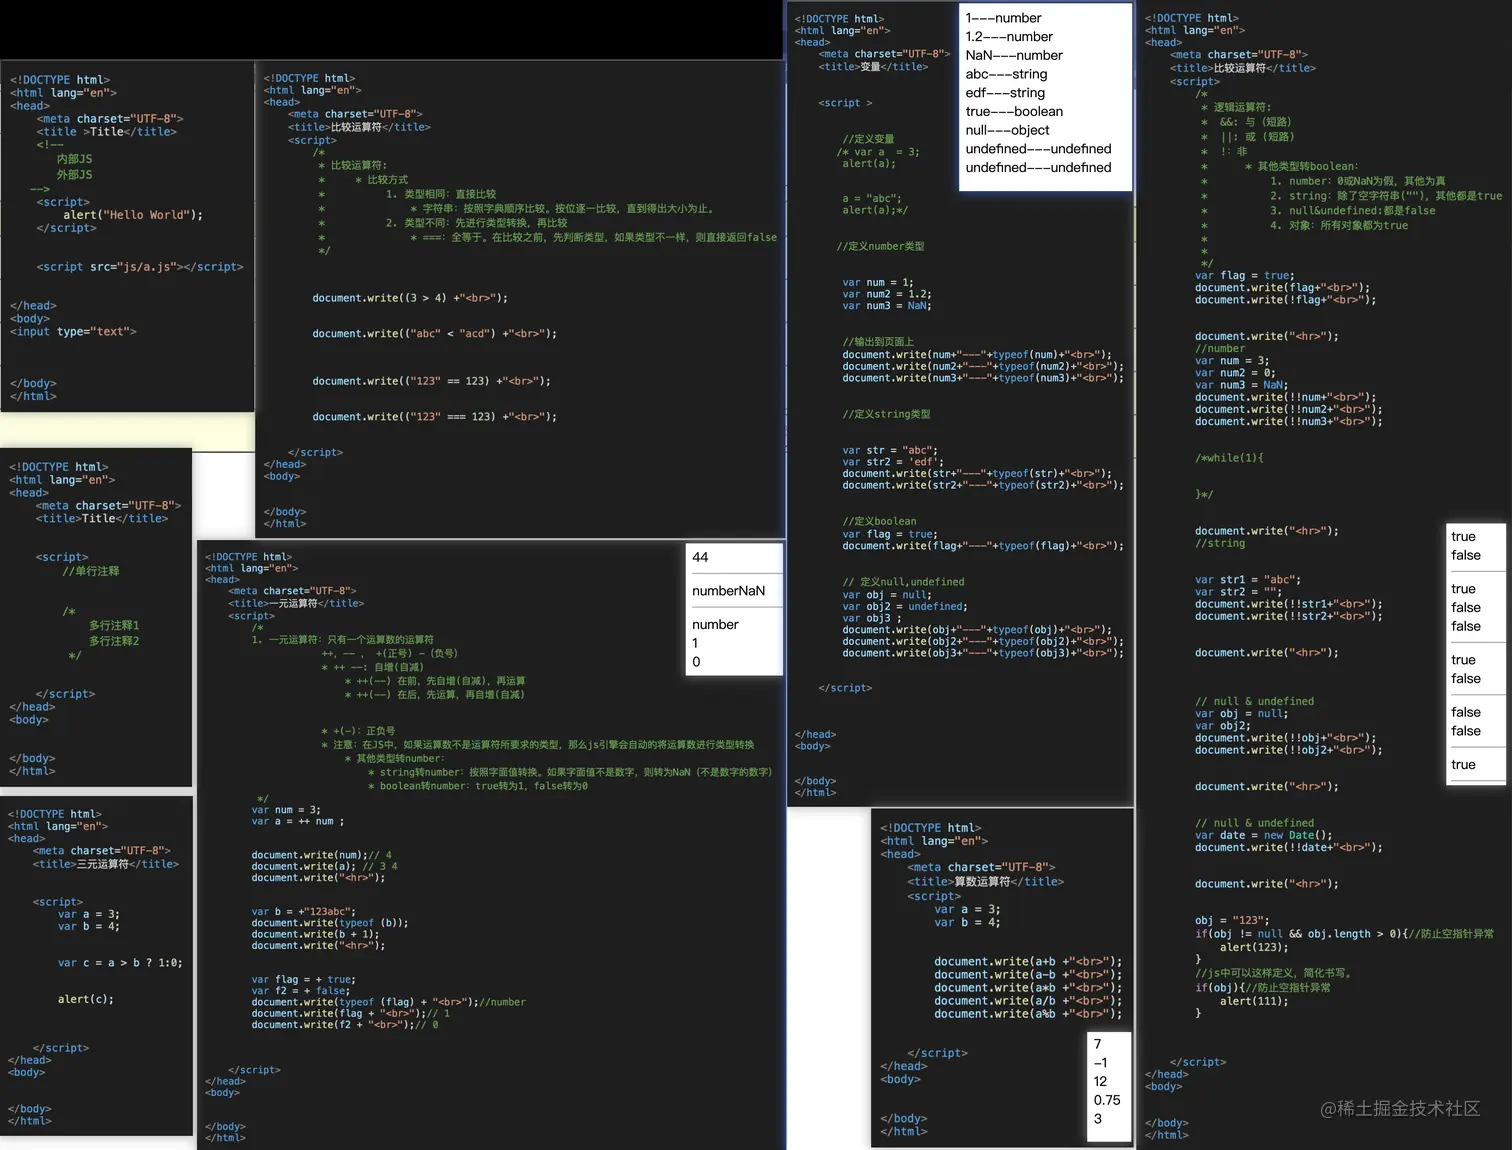
Task: Select the //js中可以这样定义 comment line
Action: click(1274, 973)
